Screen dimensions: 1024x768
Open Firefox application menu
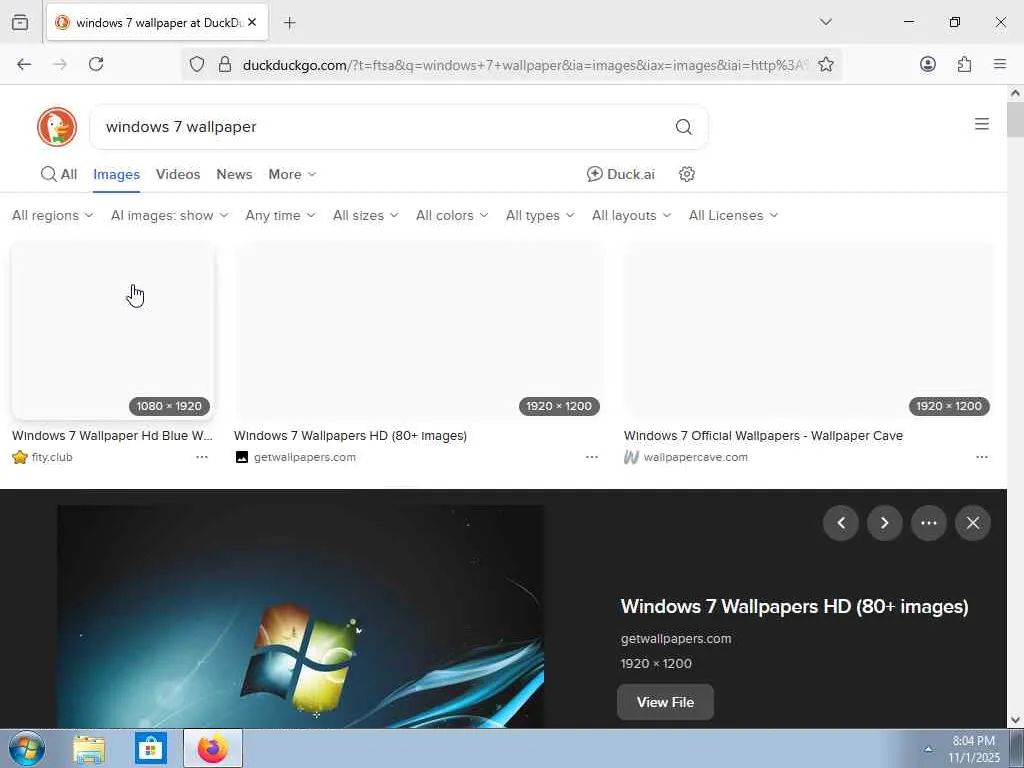999,64
